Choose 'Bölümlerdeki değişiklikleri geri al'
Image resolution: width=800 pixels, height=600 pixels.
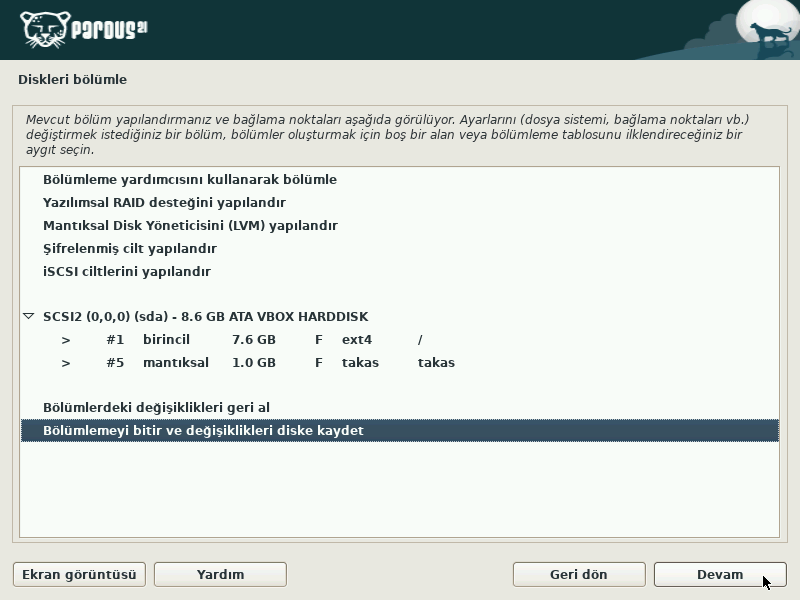399,408
